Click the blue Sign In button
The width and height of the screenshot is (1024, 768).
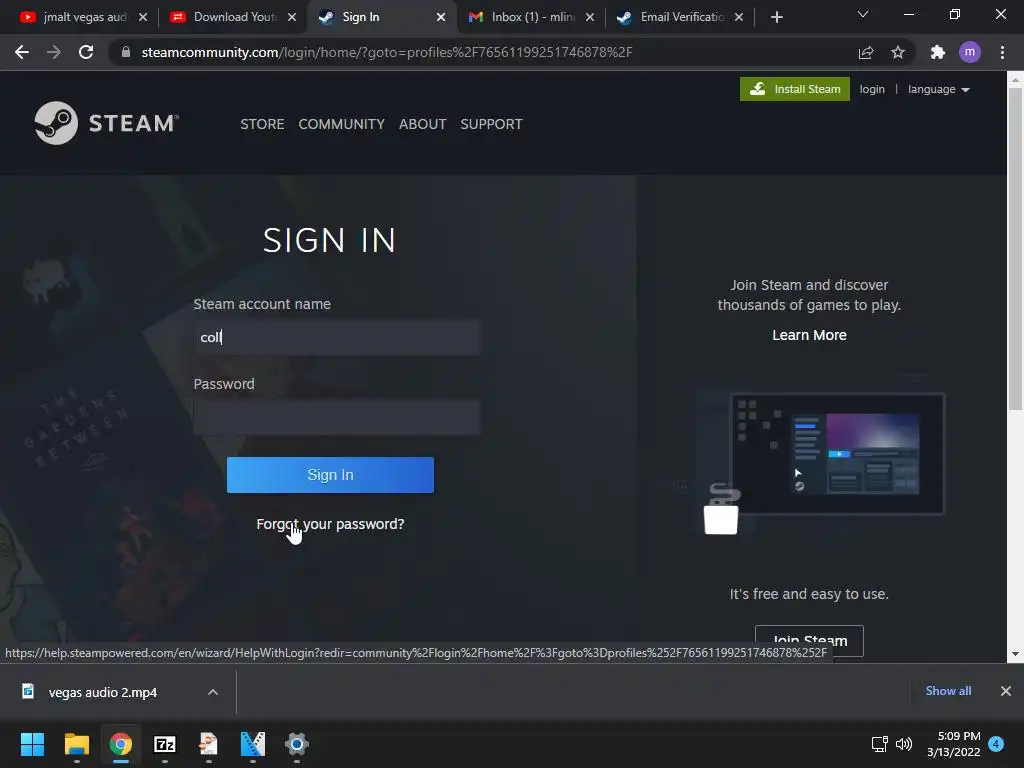pos(330,475)
